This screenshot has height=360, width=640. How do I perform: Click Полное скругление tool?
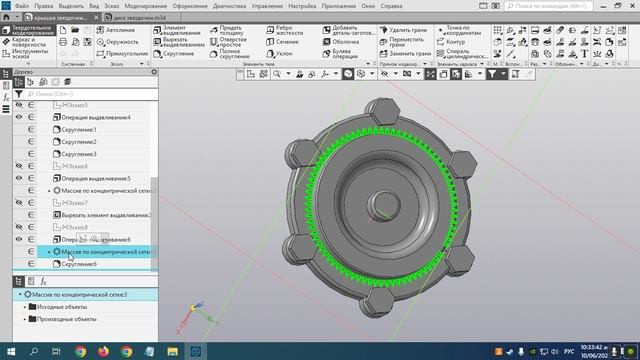pyautogui.click(x=229, y=54)
